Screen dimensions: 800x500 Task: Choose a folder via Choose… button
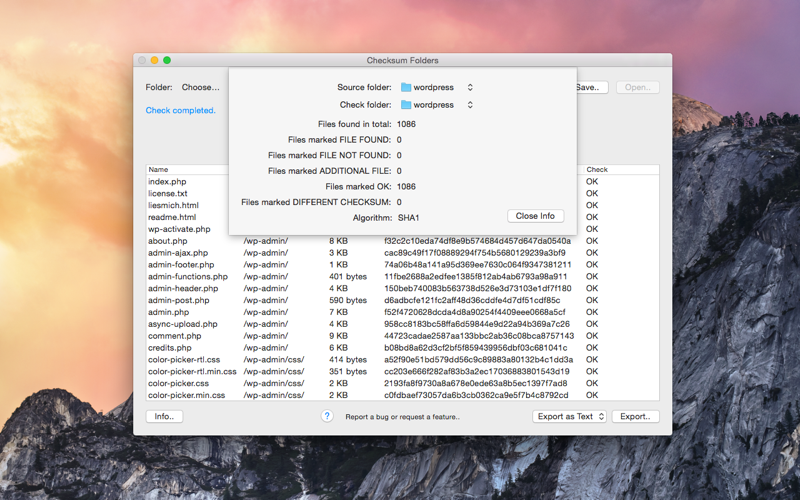(201, 87)
